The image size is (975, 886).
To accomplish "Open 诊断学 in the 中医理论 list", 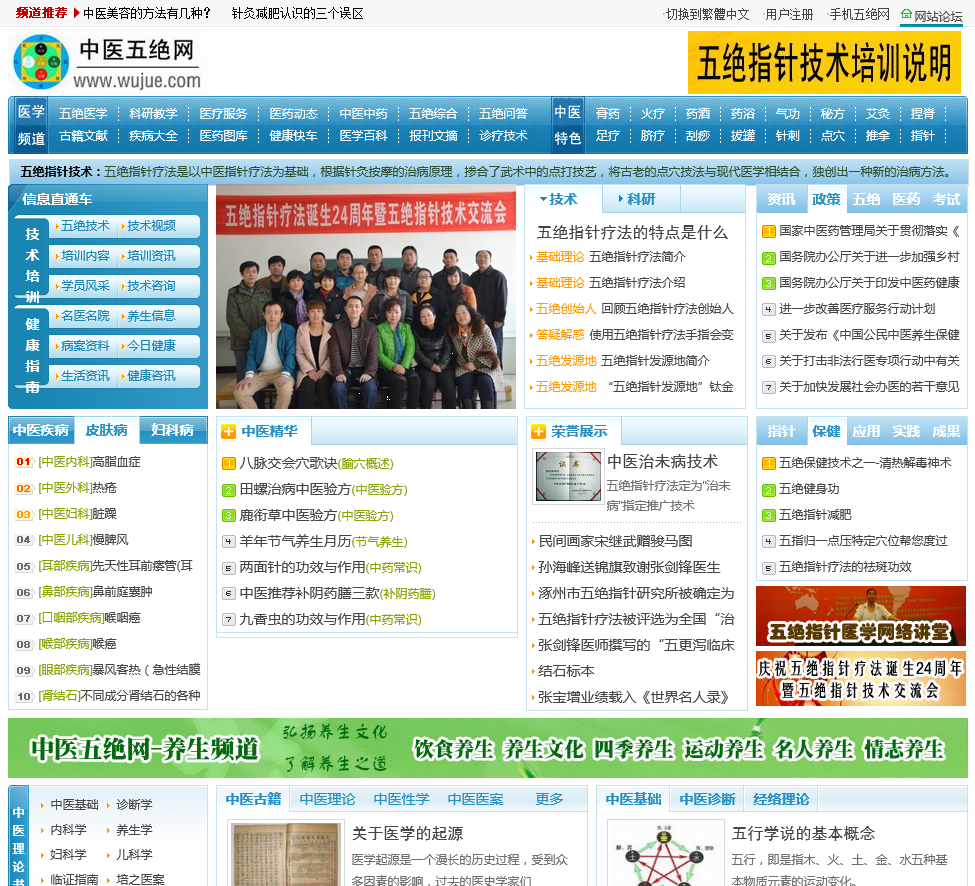I will pyautogui.click(x=134, y=805).
